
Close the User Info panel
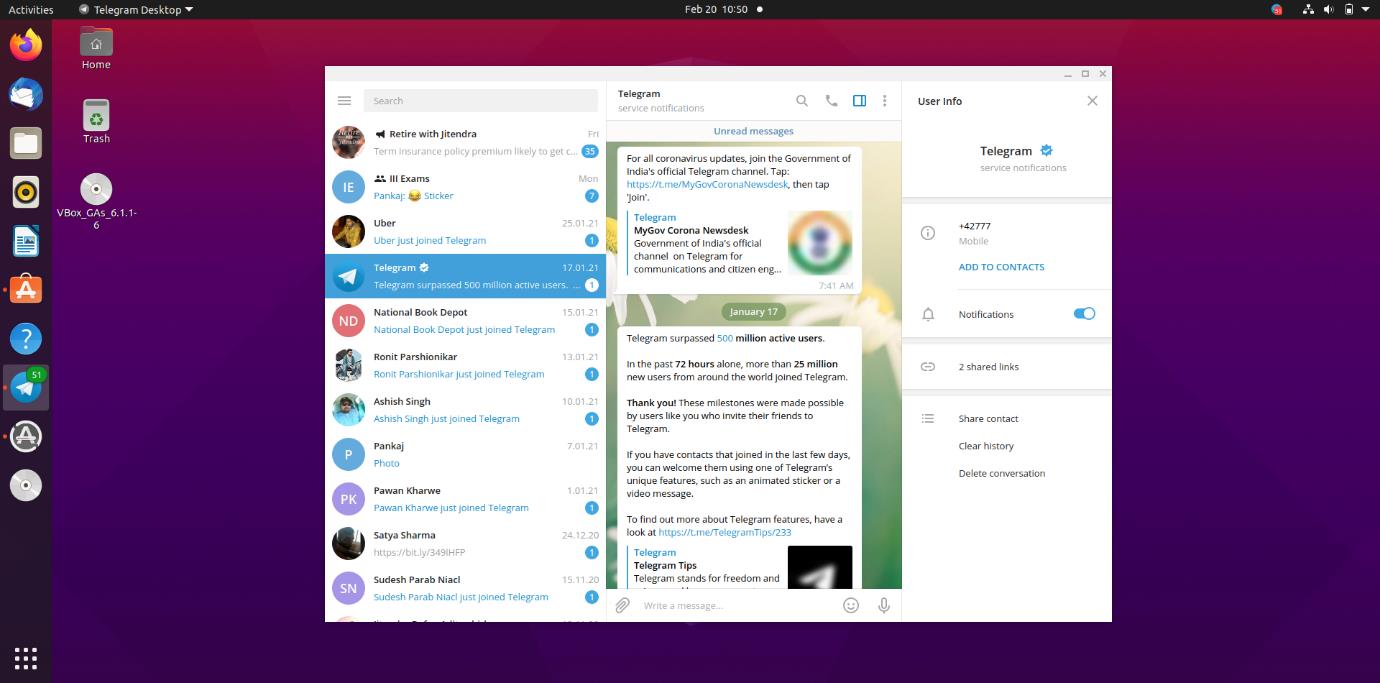[x=1092, y=101]
